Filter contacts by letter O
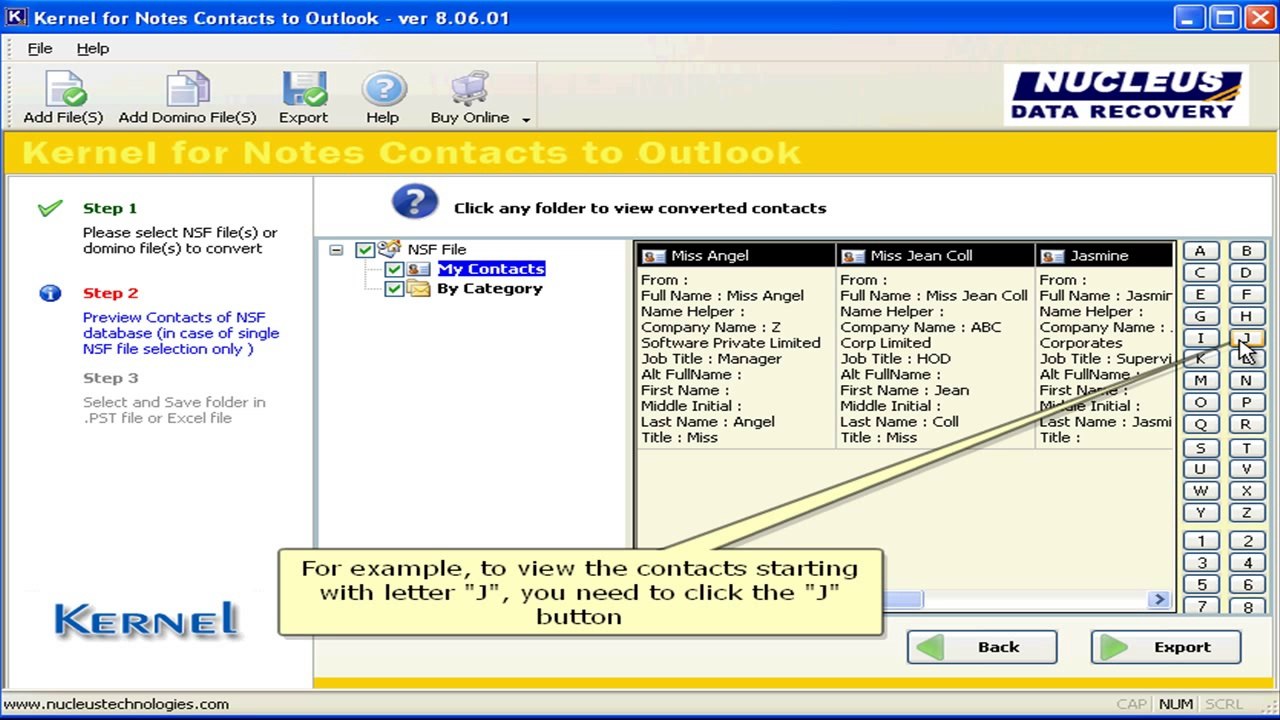Viewport: 1280px width, 720px height. [x=1200, y=403]
